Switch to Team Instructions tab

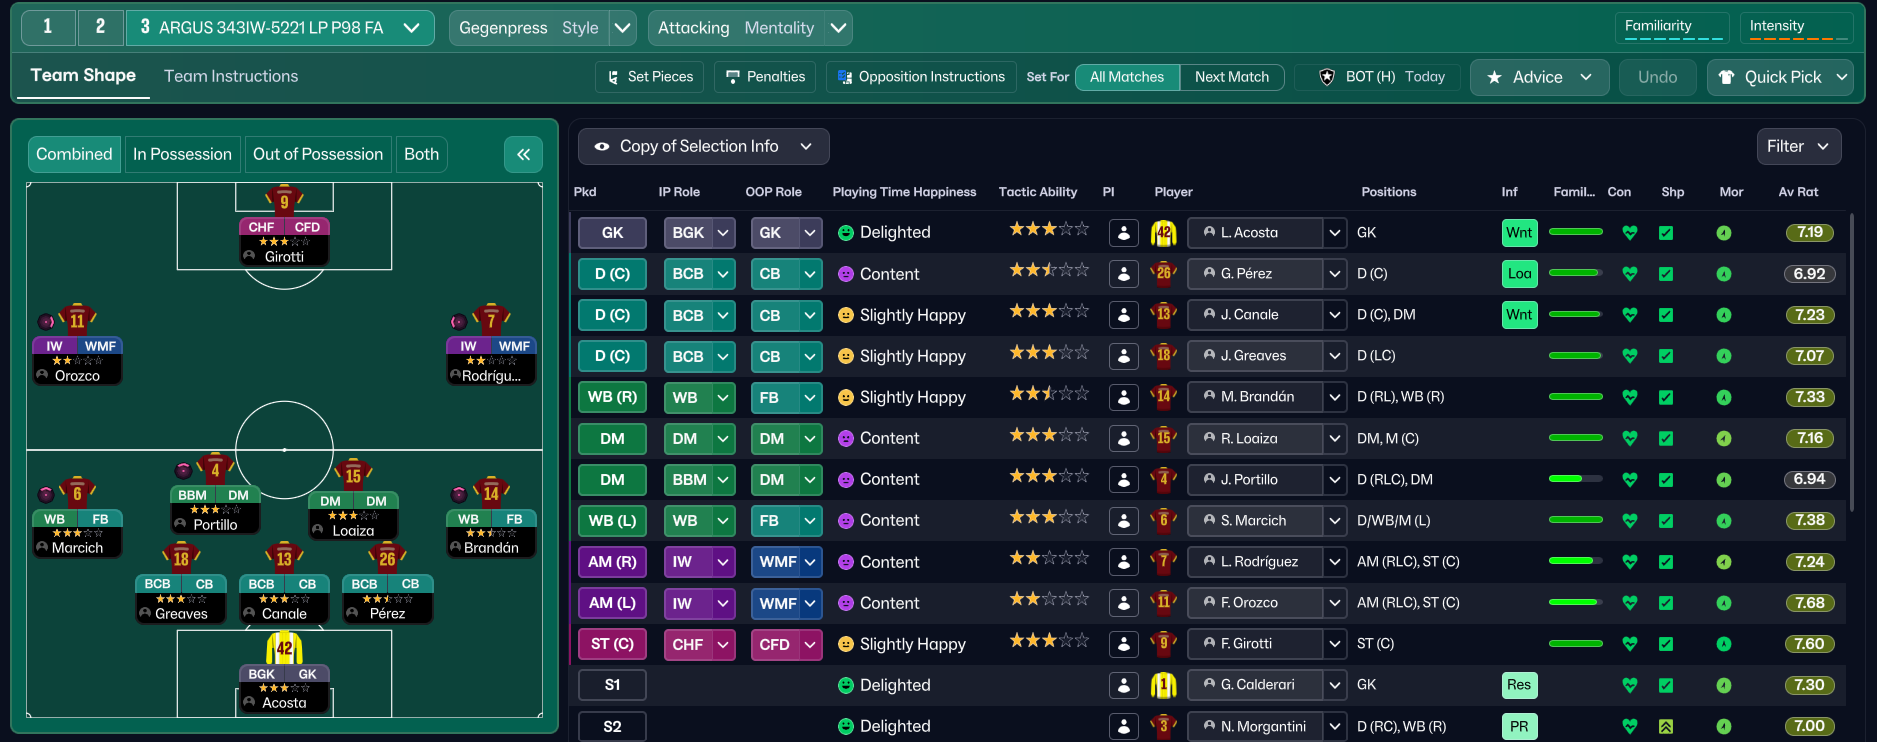click(231, 76)
